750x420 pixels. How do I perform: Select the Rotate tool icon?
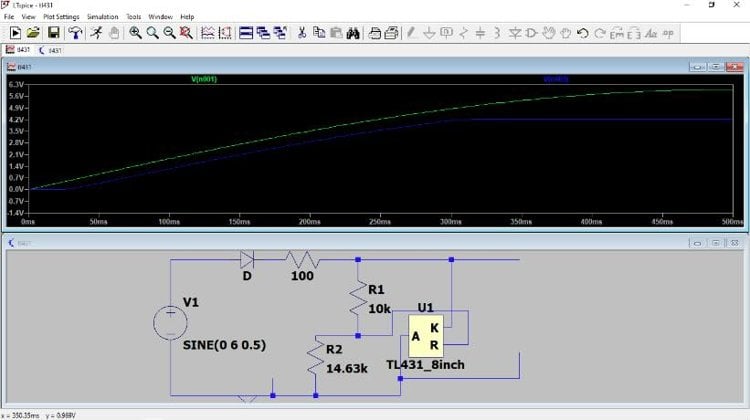pyautogui.click(x=617, y=33)
